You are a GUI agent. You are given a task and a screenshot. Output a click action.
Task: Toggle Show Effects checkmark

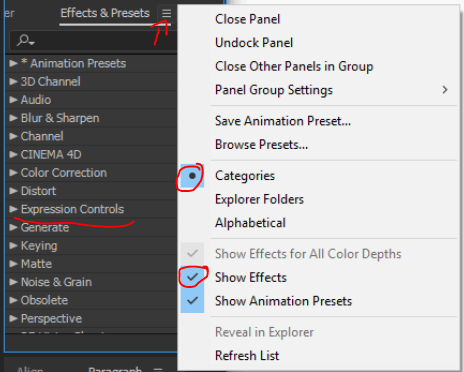click(192, 277)
